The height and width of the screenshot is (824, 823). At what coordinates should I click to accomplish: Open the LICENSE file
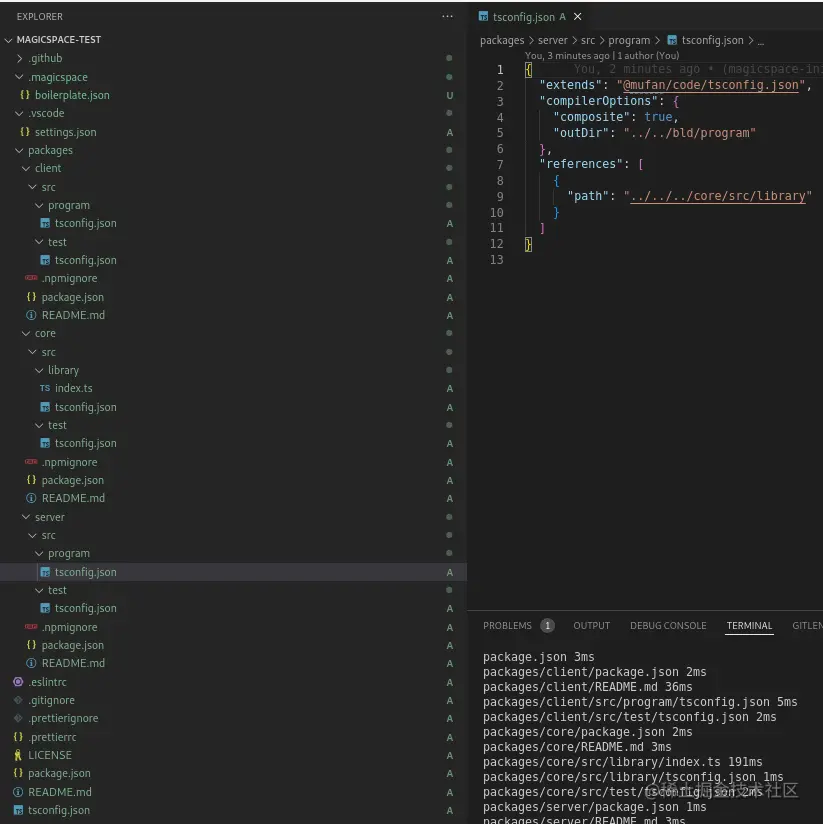pos(50,755)
